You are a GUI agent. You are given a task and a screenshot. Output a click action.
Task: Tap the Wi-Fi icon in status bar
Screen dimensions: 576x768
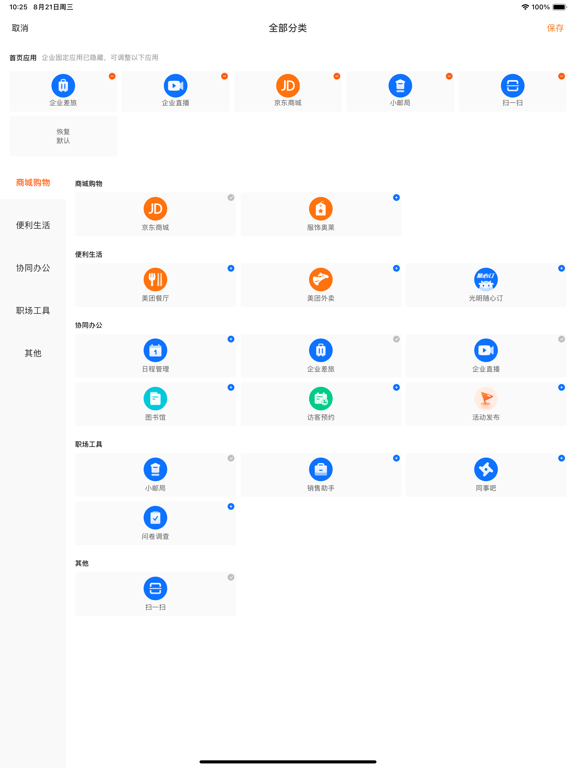click(525, 7)
